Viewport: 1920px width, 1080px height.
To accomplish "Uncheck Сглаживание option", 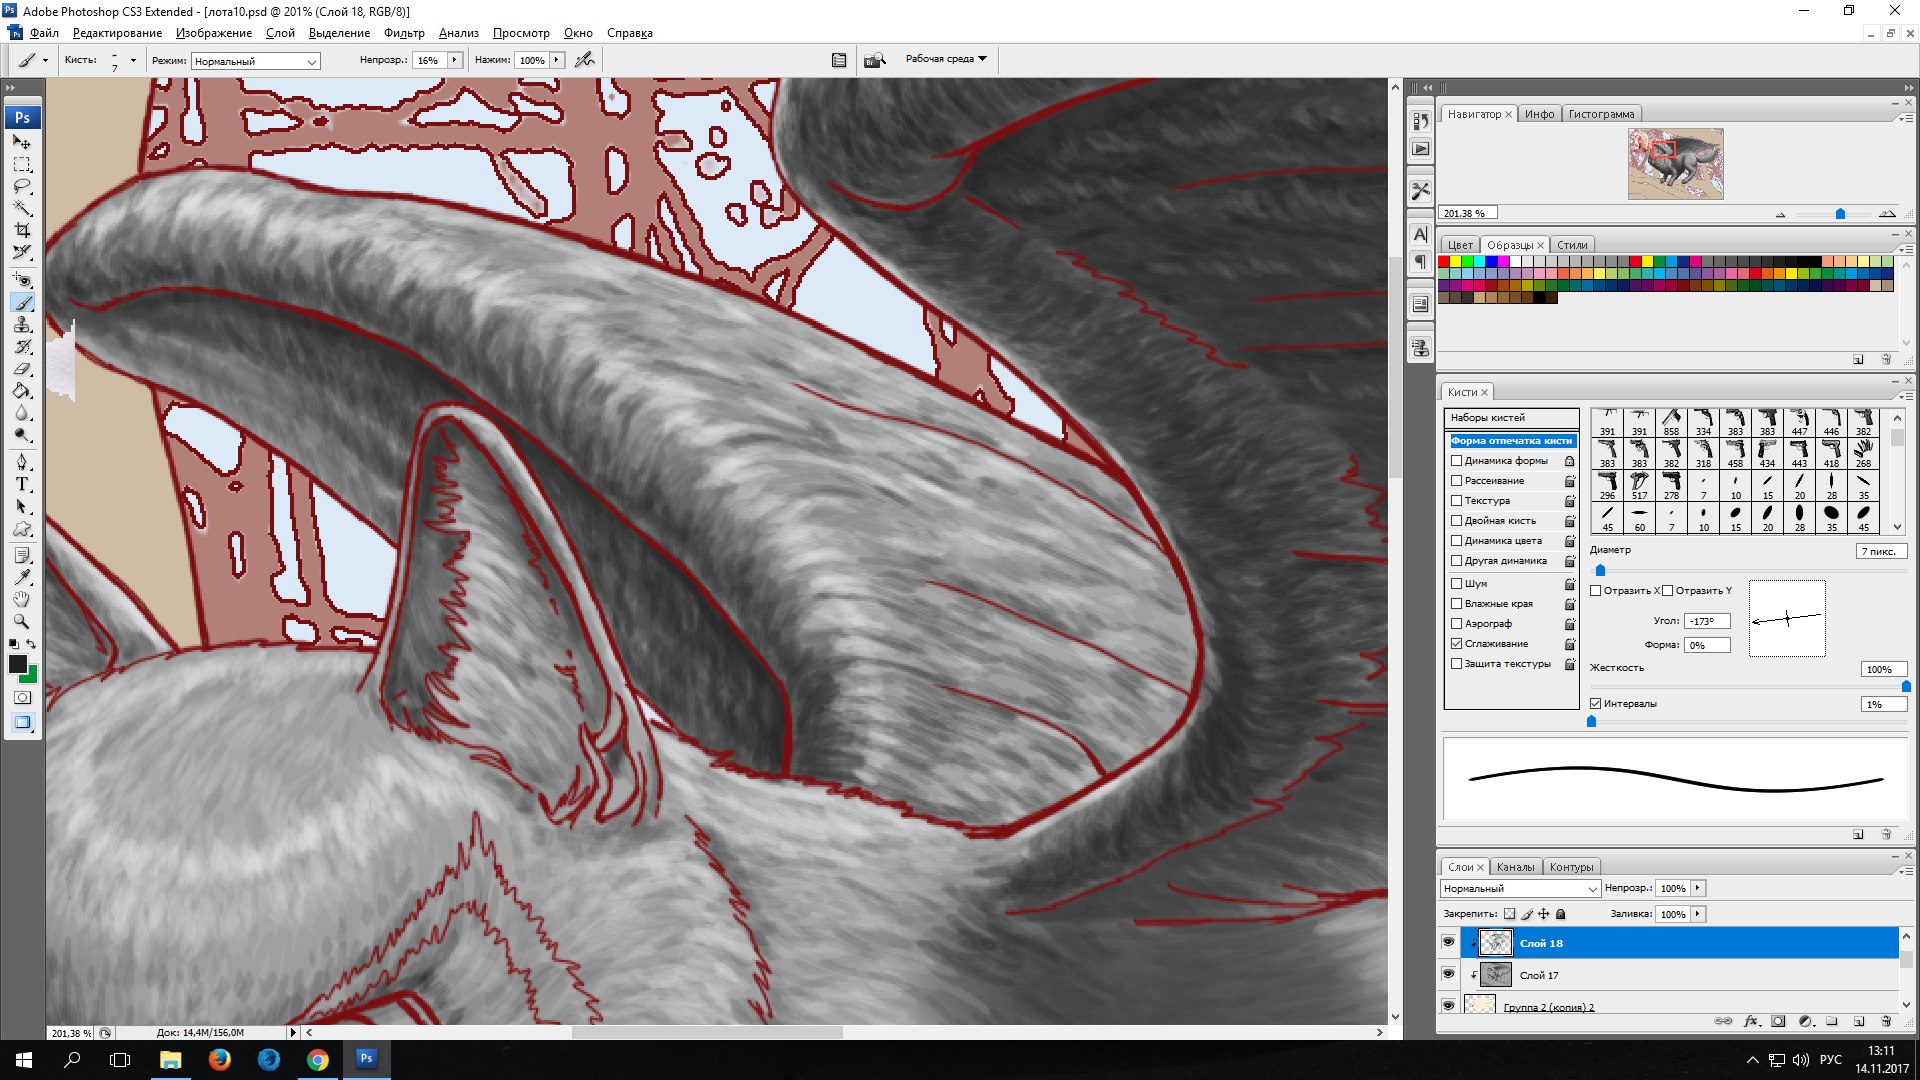I will click(1456, 644).
